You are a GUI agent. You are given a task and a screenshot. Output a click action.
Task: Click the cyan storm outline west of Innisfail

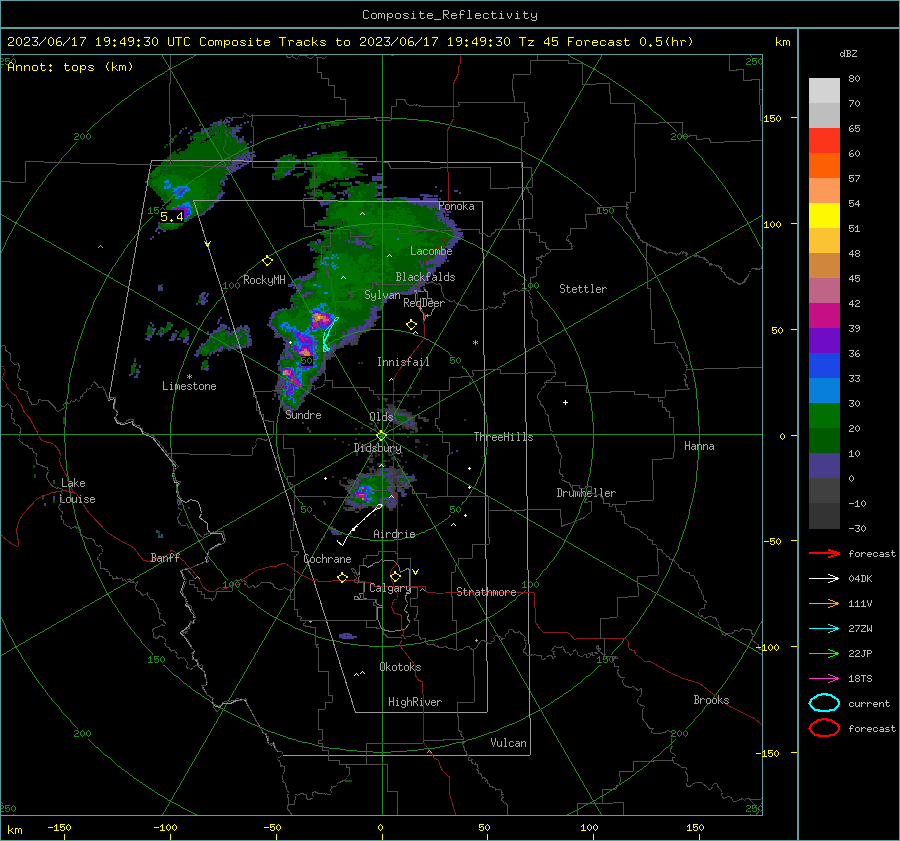pos(329,334)
